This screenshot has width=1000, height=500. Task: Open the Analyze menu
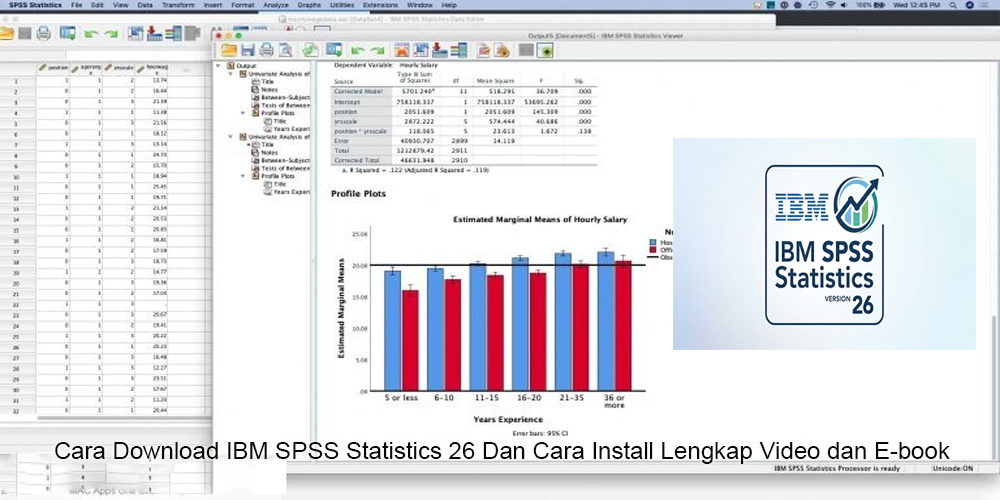(x=276, y=5)
